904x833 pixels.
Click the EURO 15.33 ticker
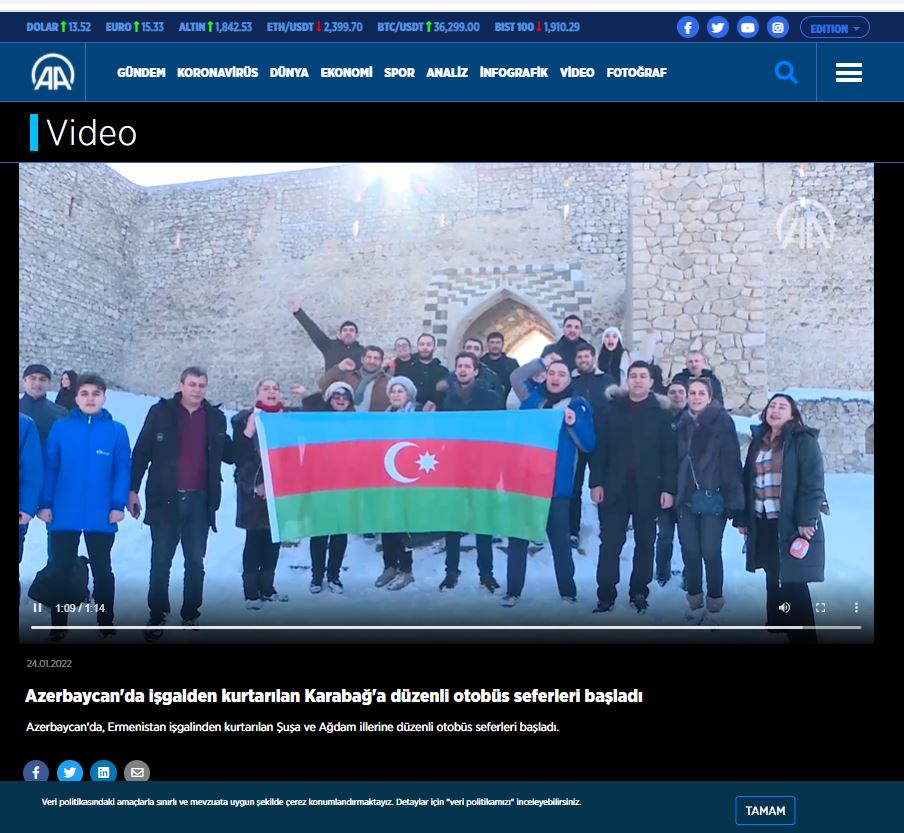click(134, 27)
